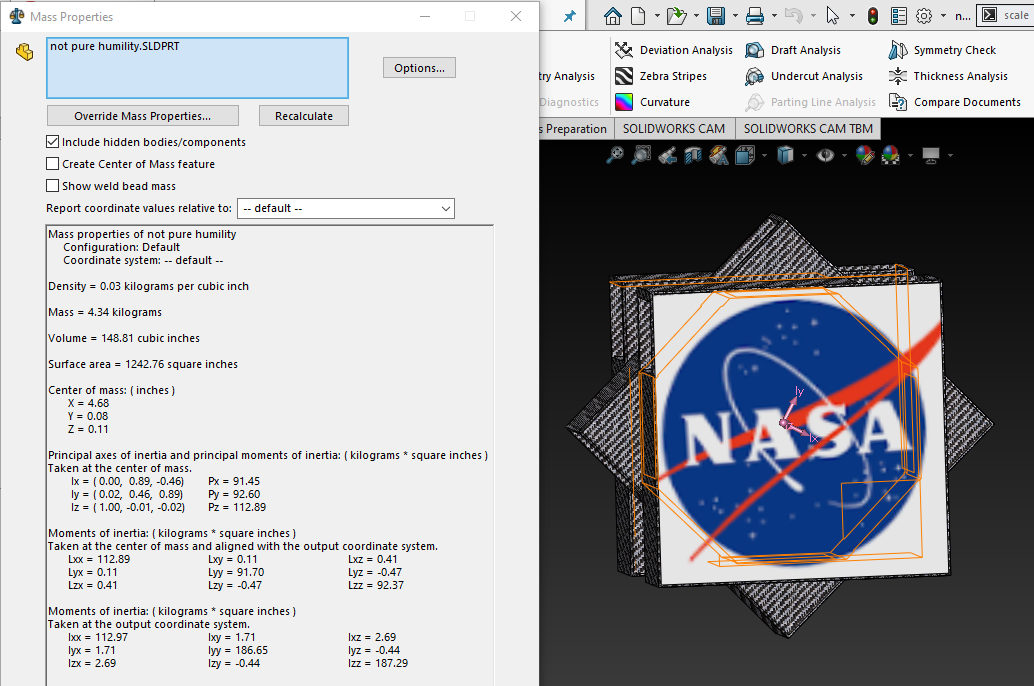Choose the Select cursor tool

pos(832,16)
